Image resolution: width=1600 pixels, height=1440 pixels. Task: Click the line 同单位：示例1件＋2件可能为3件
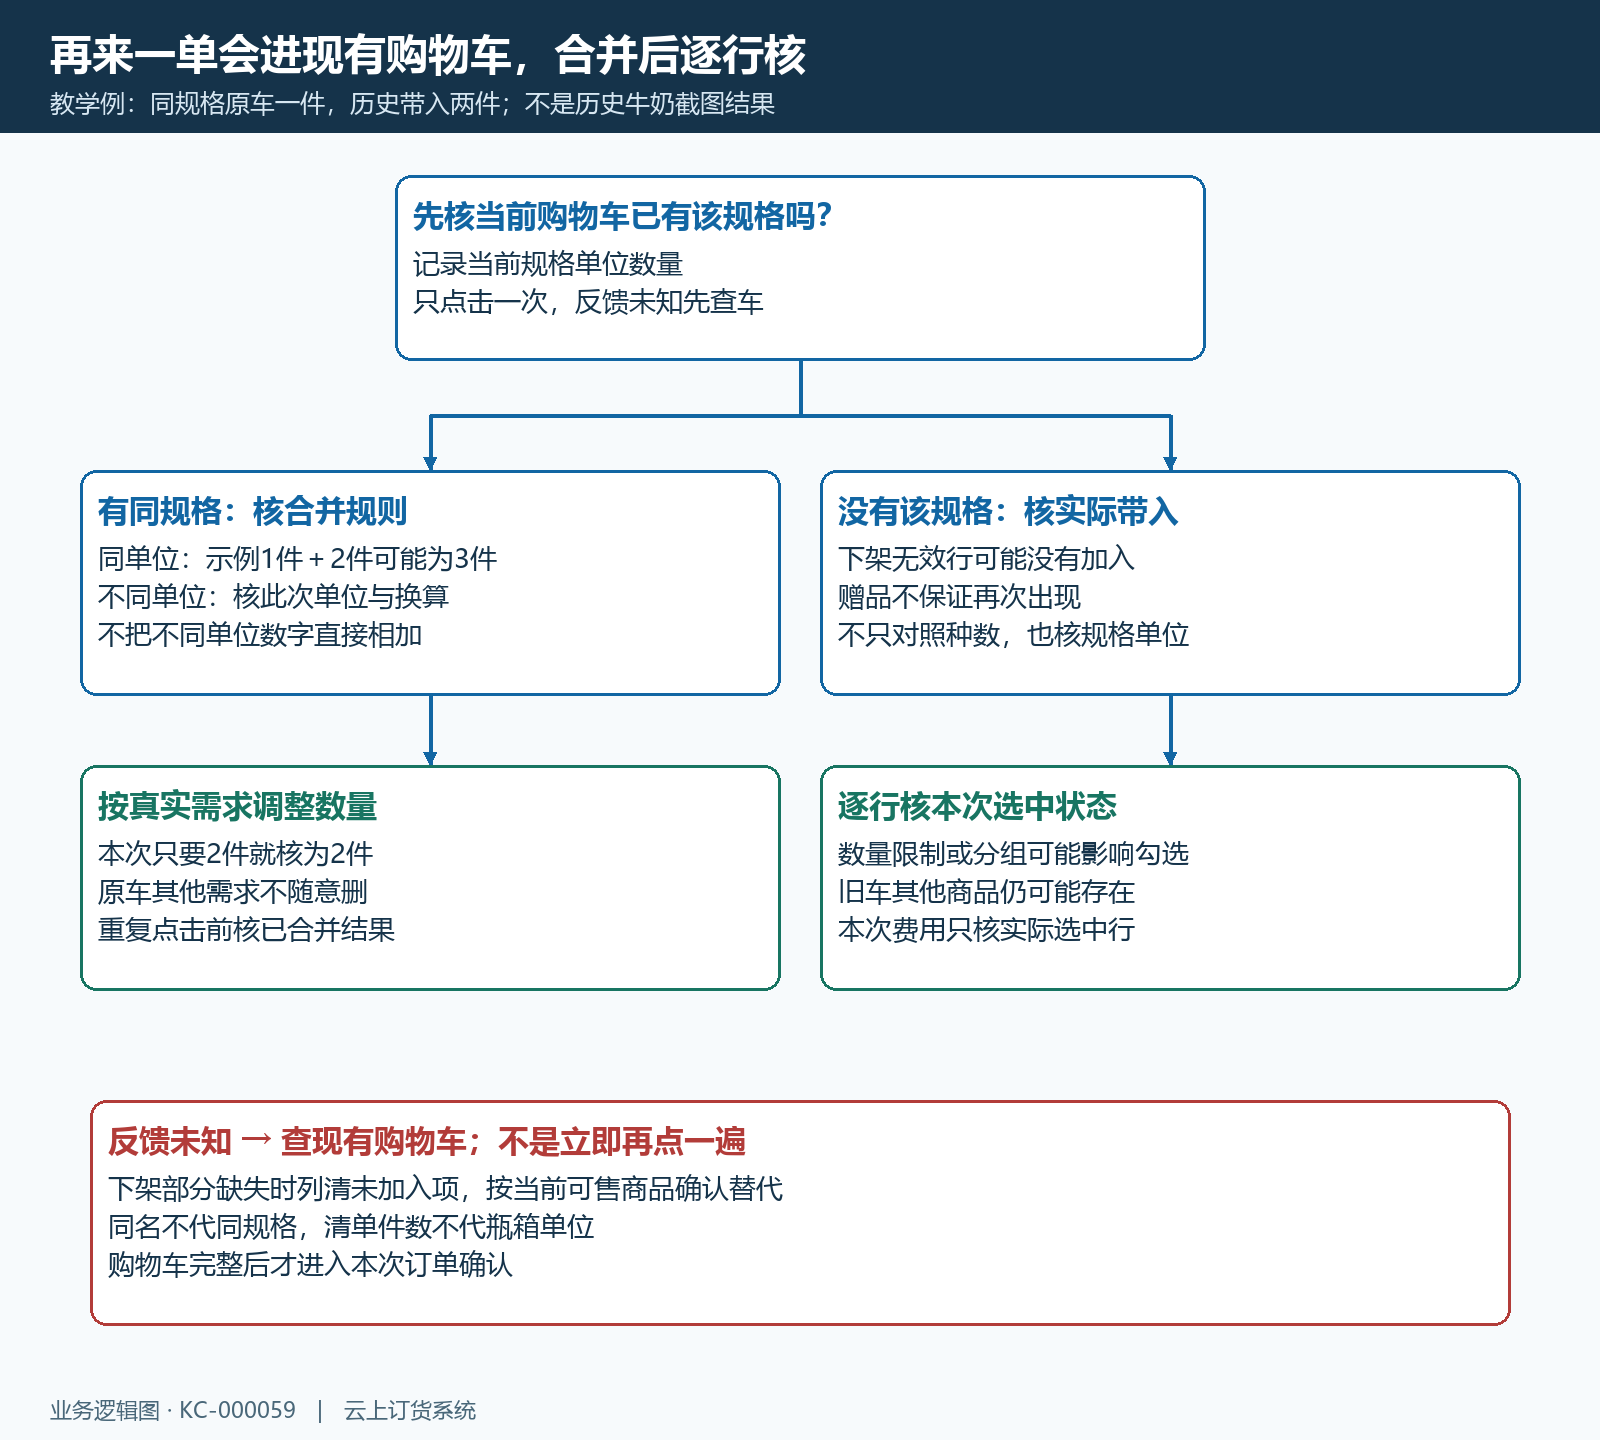[x=298, y=559]
